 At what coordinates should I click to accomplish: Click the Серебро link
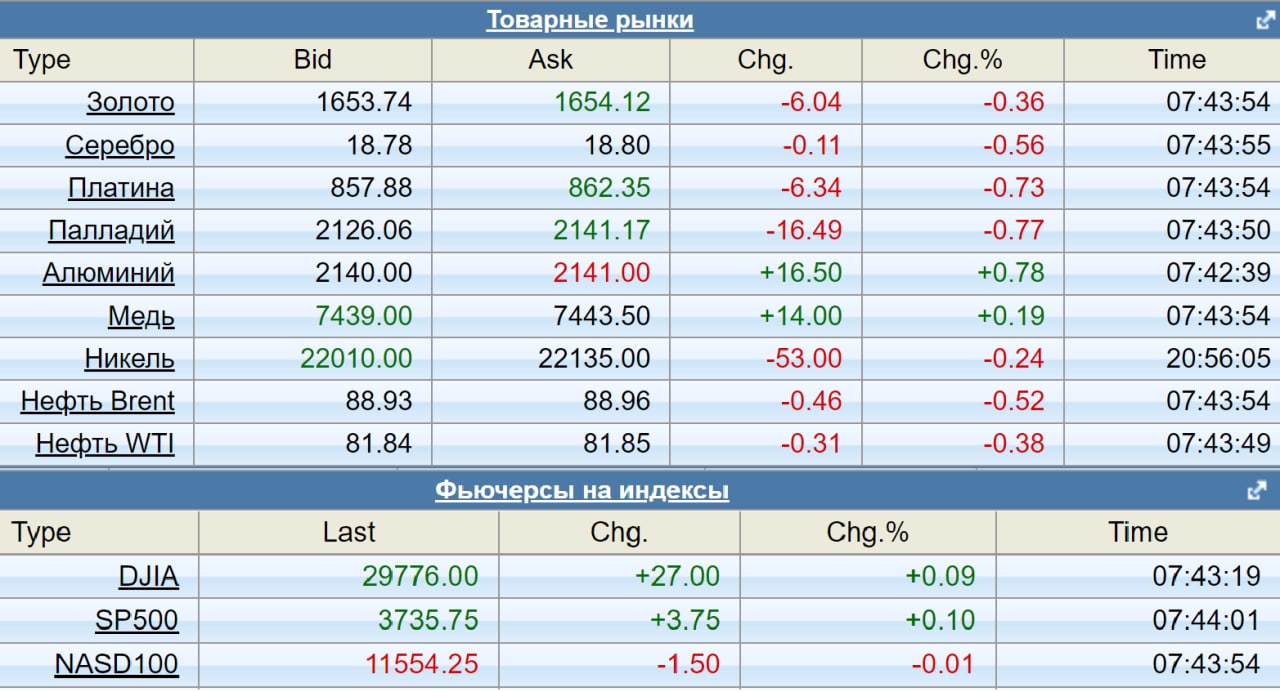[x=119, y=145]
